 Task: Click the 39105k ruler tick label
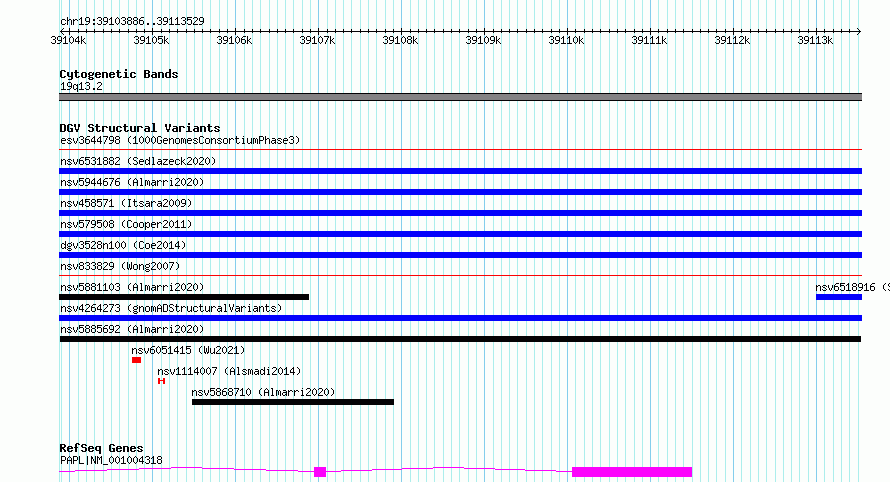pos(151,40)
